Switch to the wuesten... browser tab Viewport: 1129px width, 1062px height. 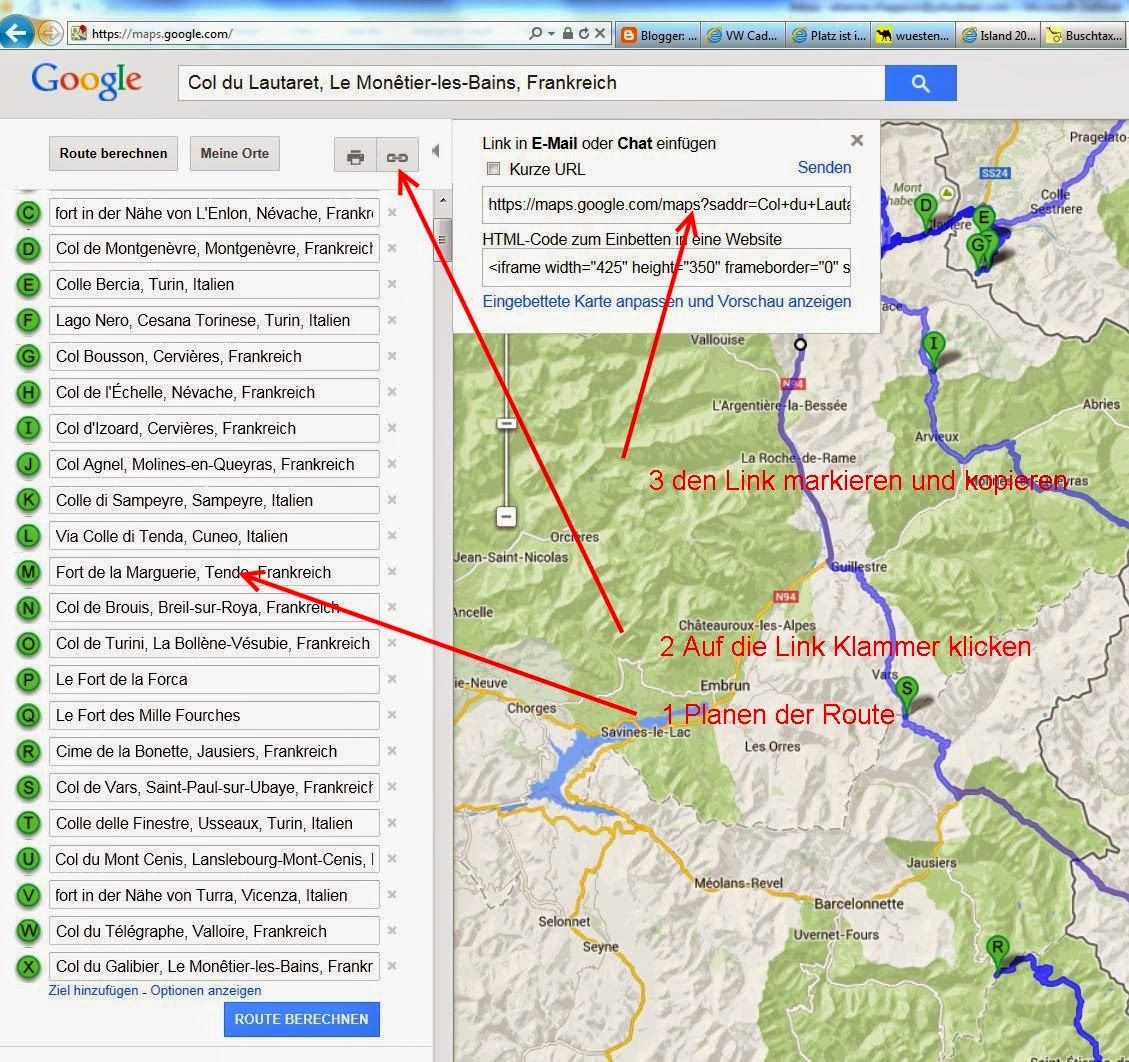coord(914,35)
